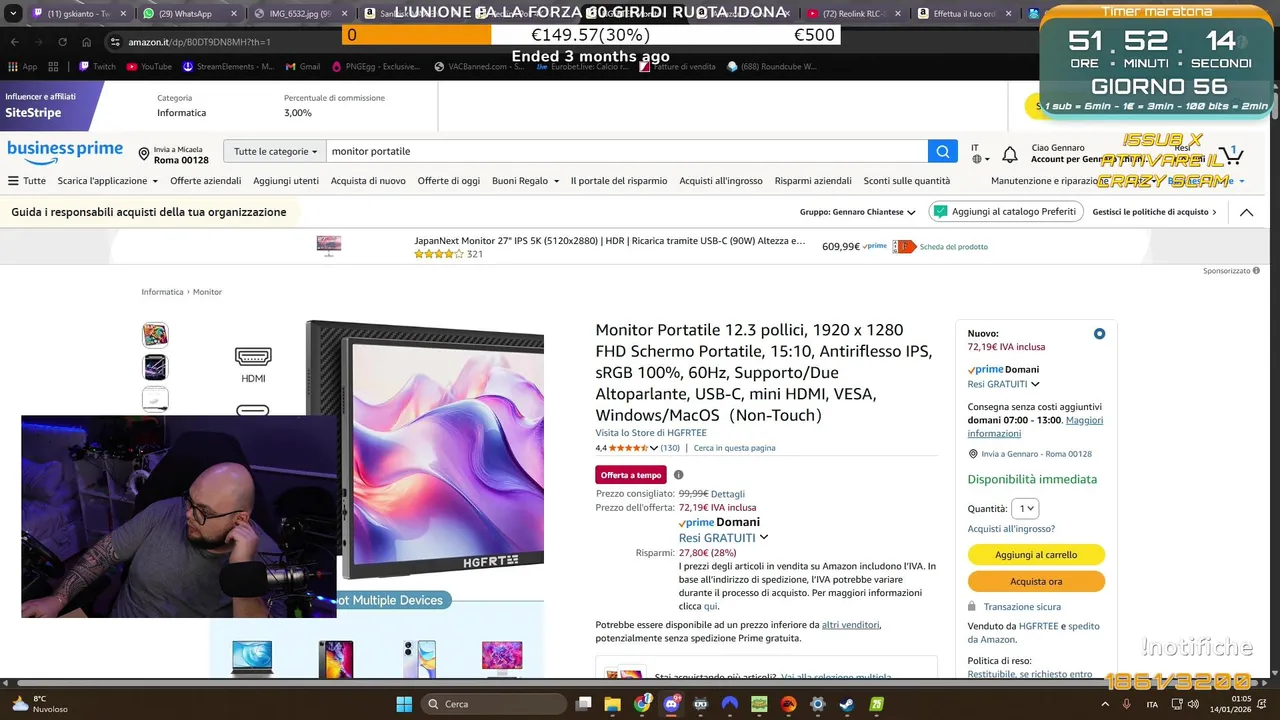Image resolution: width=1280 pixels, height=720 pixels.
Task: Expand Scarica l'applicazione menu
Action: [x=108, y=181]
